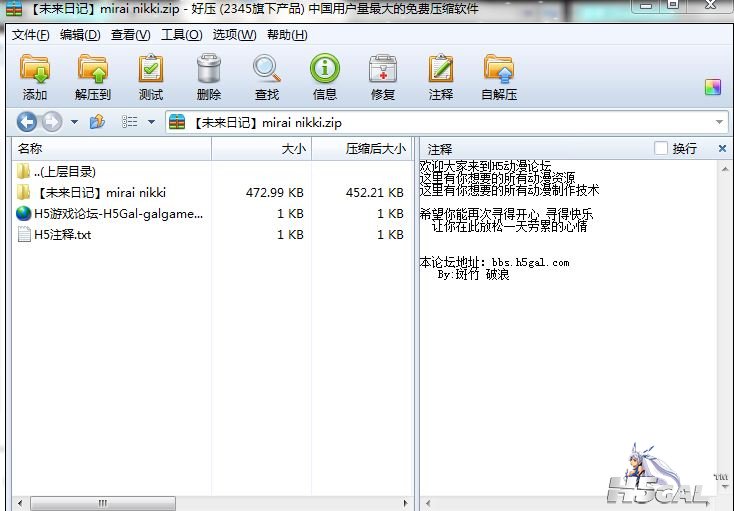The height and width of the screenshot is (511, 734).
Task: Go up one folder level icon
Action: 97,122
